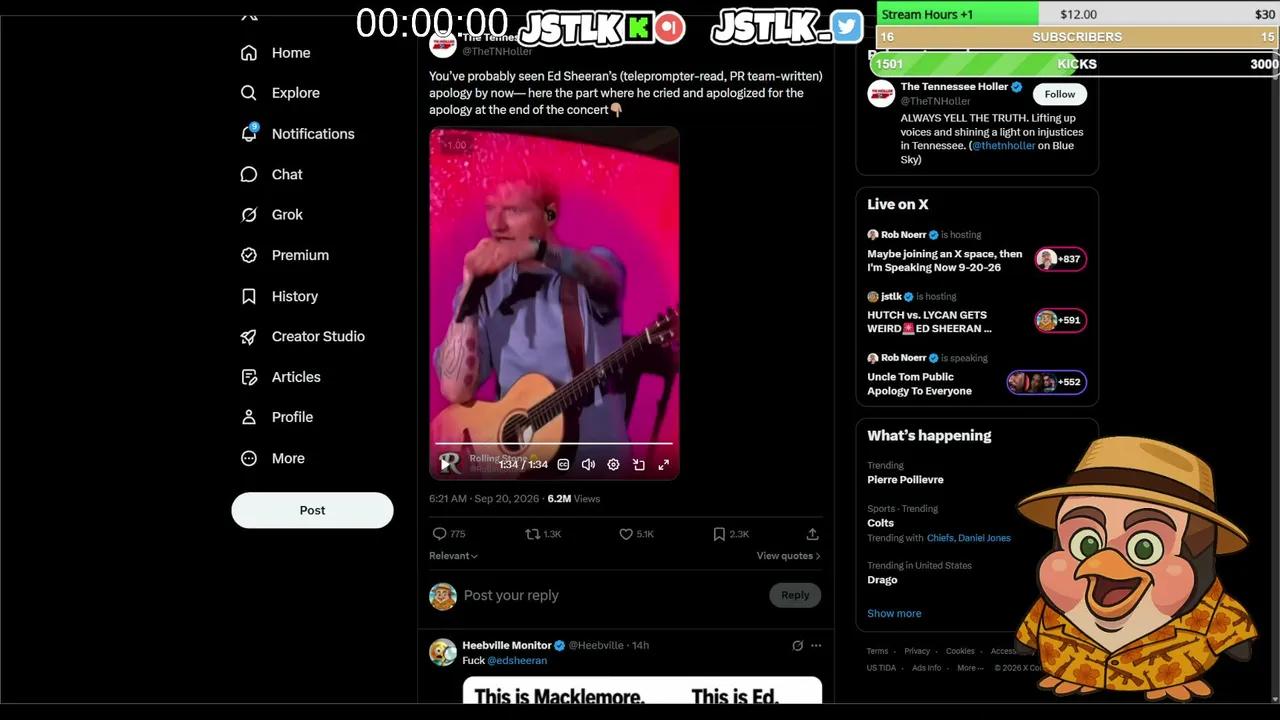1280x720 pixels.
Task: Open the @thetnholler Blue Sky link
Action: pyautogui.click(x=1003, y=145)
